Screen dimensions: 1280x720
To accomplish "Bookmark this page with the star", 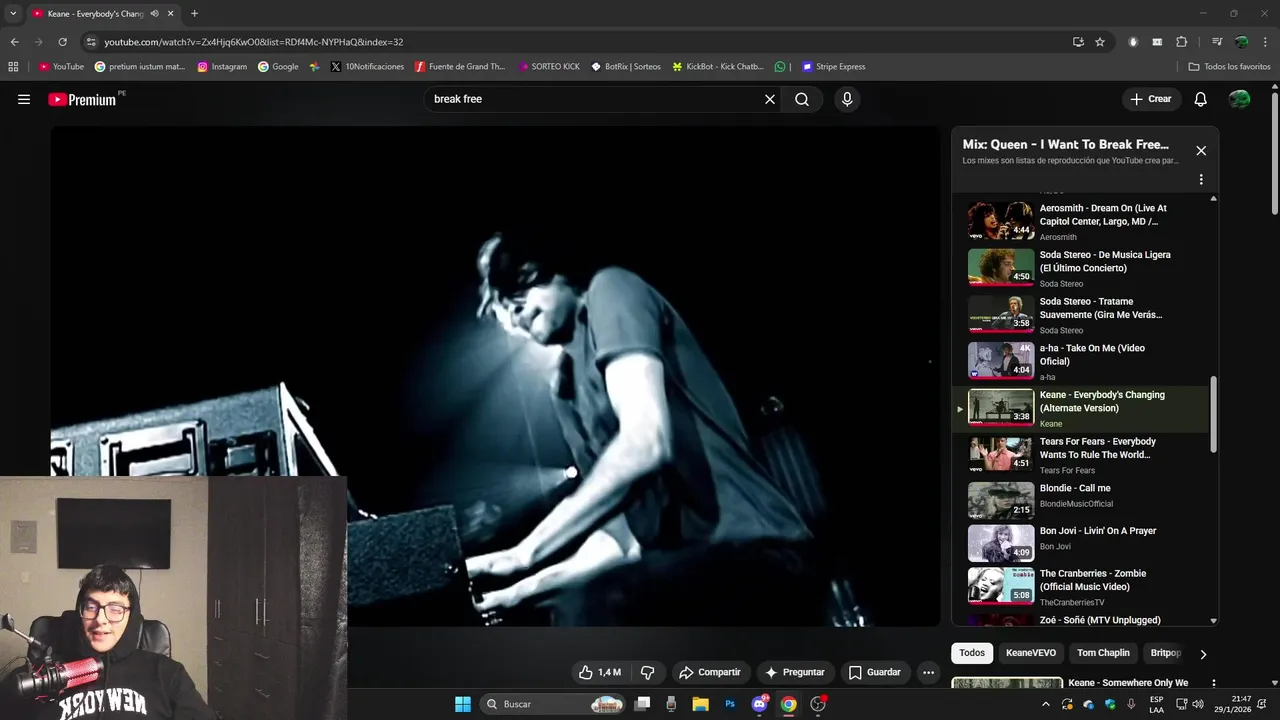I will click(1100, 42).
